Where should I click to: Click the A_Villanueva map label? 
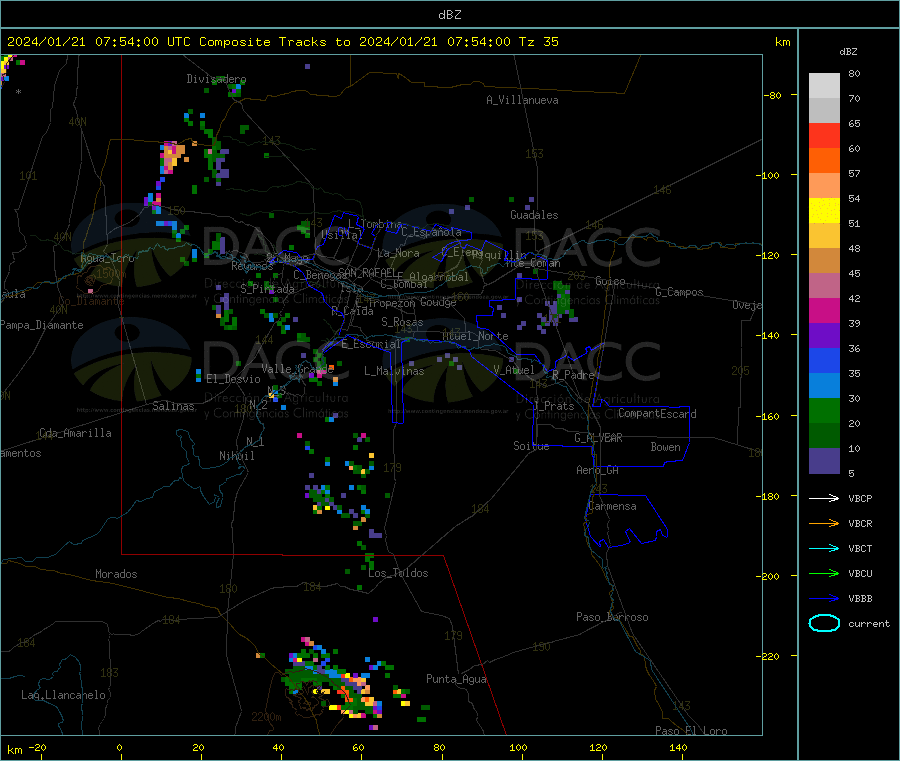coord(522,100)
